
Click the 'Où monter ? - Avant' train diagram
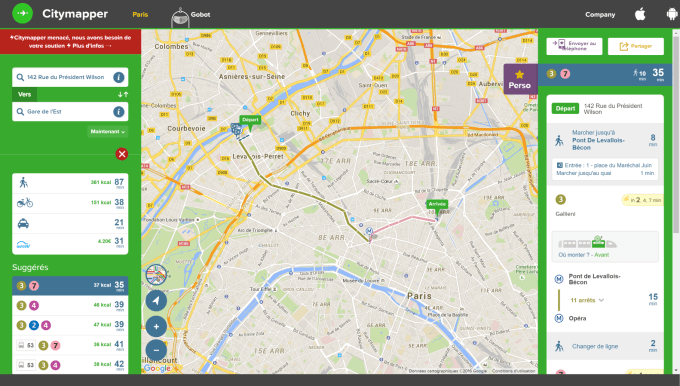pyautogui.click(x=605, y=247)
